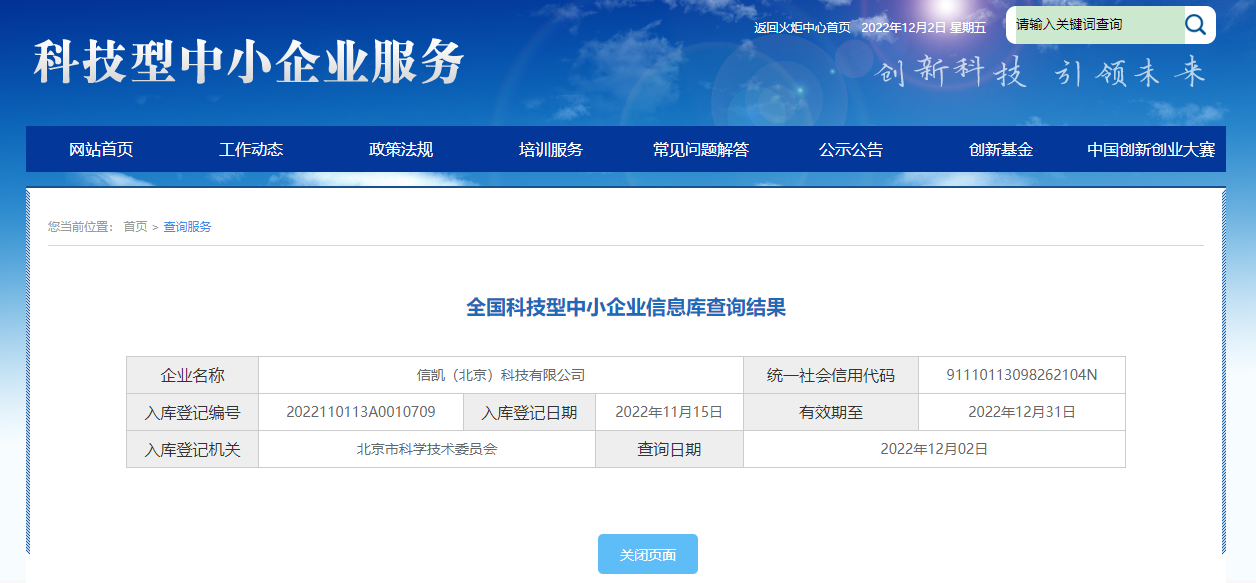Screen dimensions: 1256x583
Task: Click the 统一社会信用代码 label cell
Action: click(831, 375)
